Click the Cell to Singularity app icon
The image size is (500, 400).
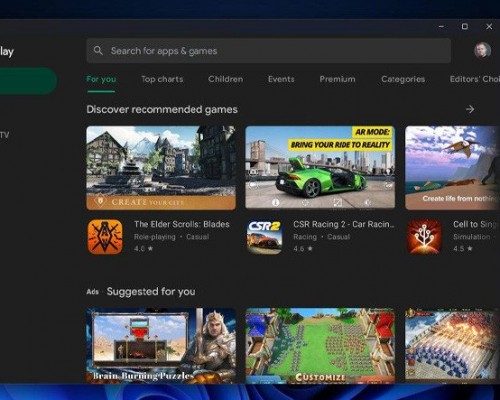(424, 237)
